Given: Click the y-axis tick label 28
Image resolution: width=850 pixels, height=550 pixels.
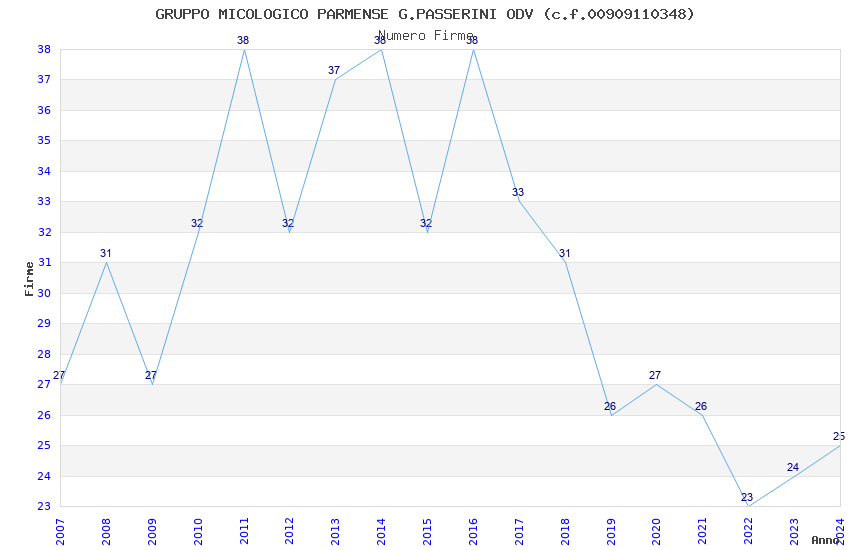Looking at the screenshot, I should (x=44, y=354).
